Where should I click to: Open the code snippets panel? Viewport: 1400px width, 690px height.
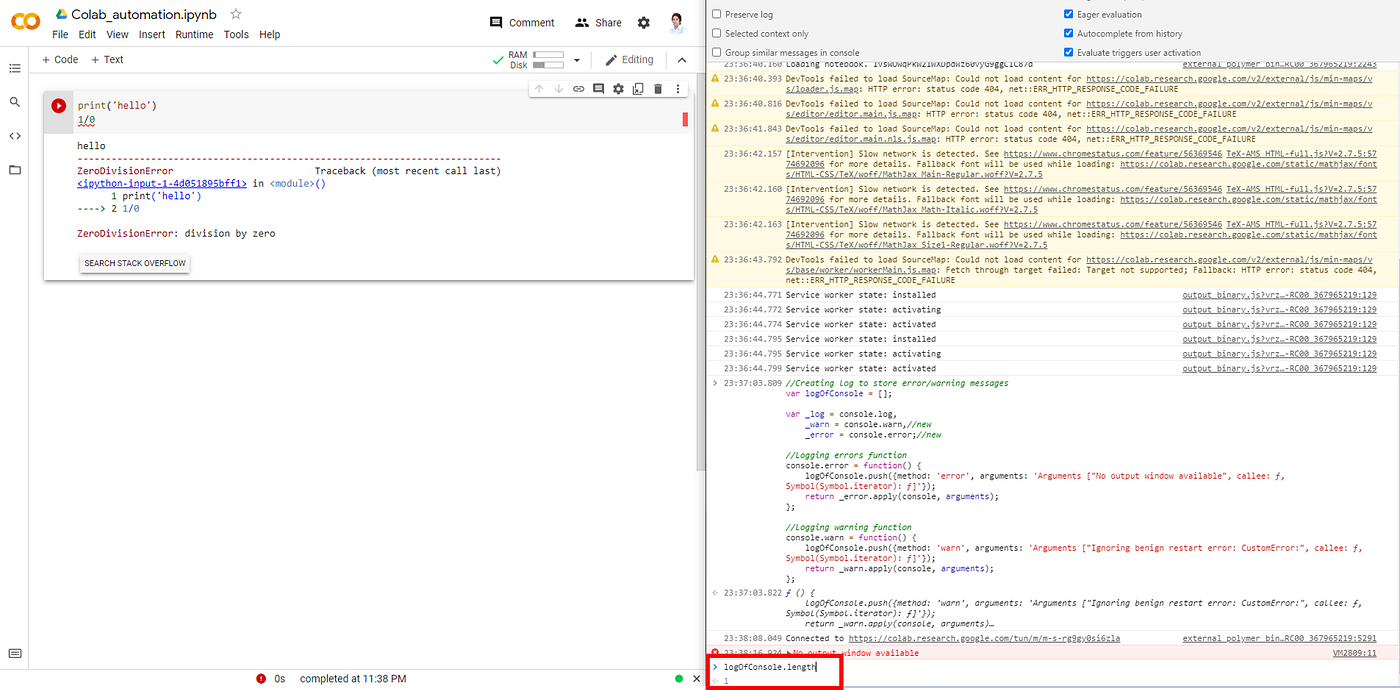pyautogui.click(x=15, y=134)
